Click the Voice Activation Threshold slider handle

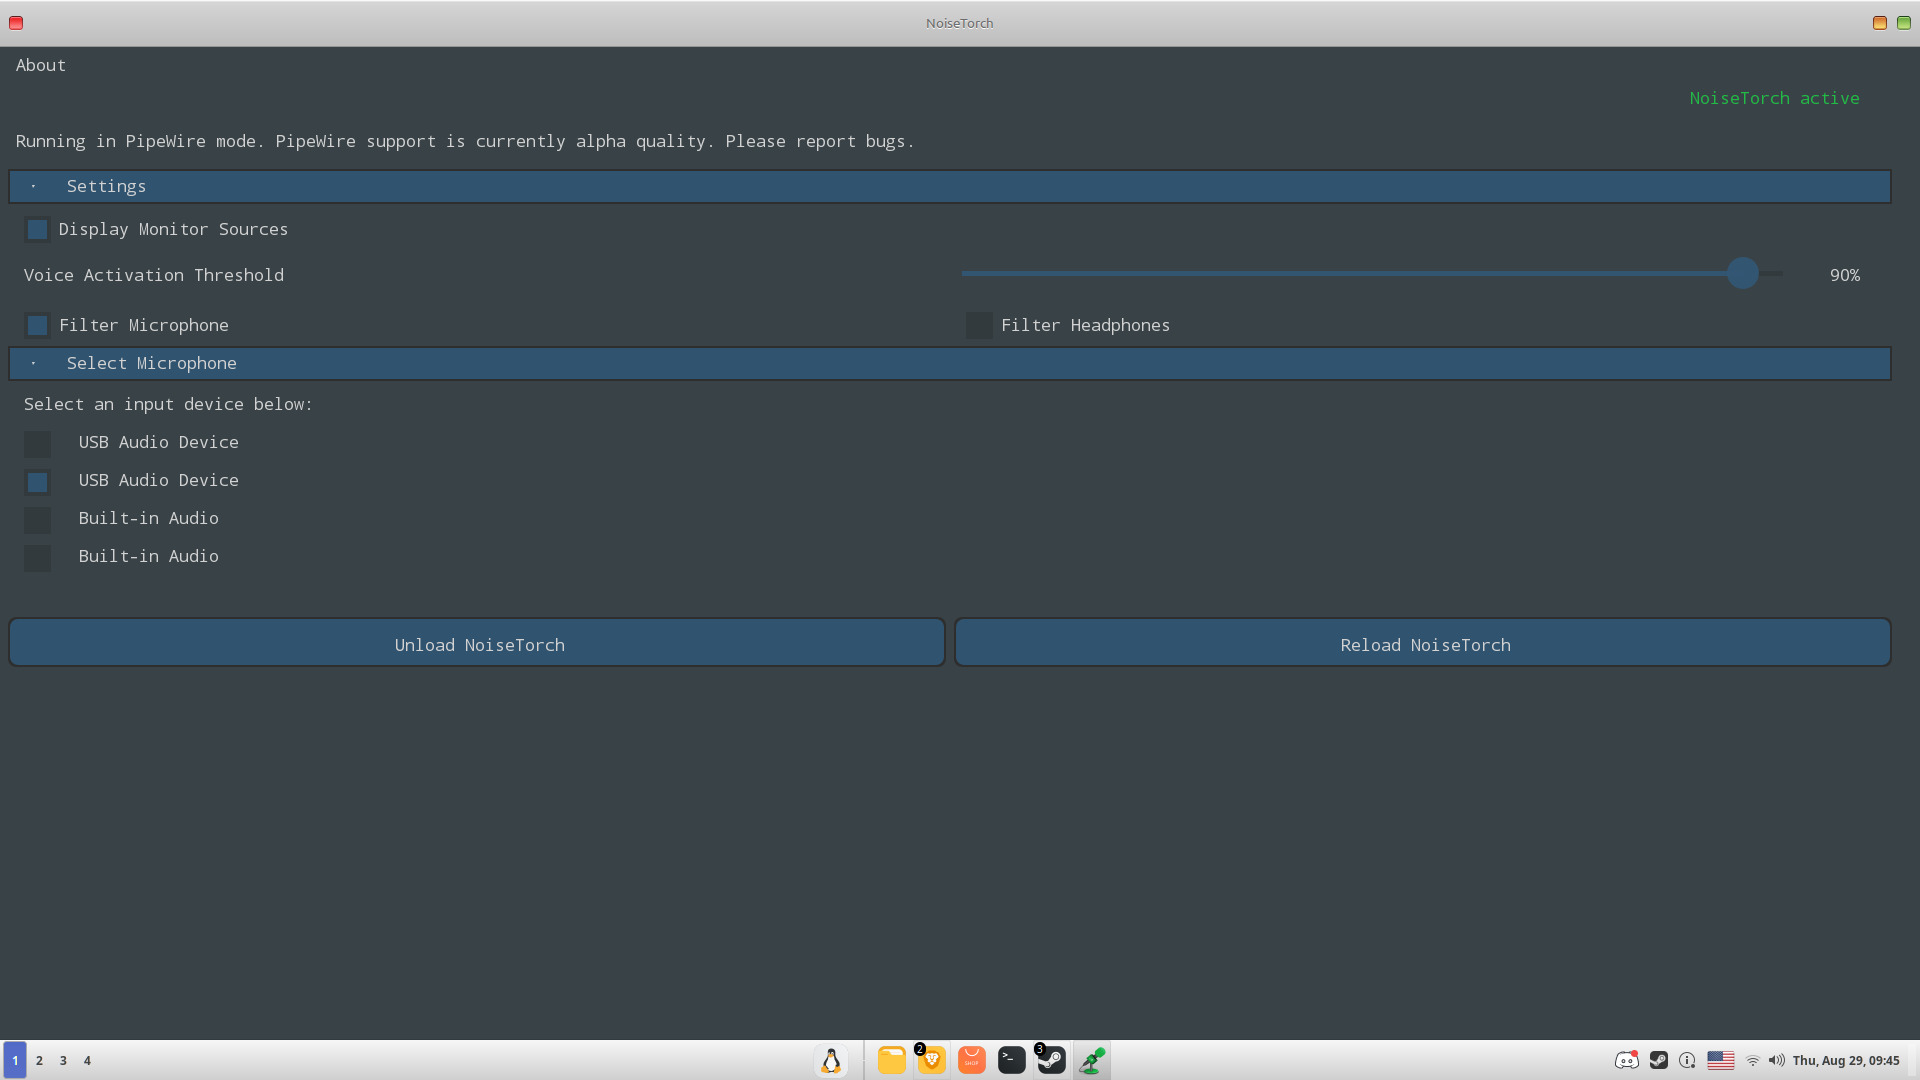pyautogui.click(x=1742, y=274)
